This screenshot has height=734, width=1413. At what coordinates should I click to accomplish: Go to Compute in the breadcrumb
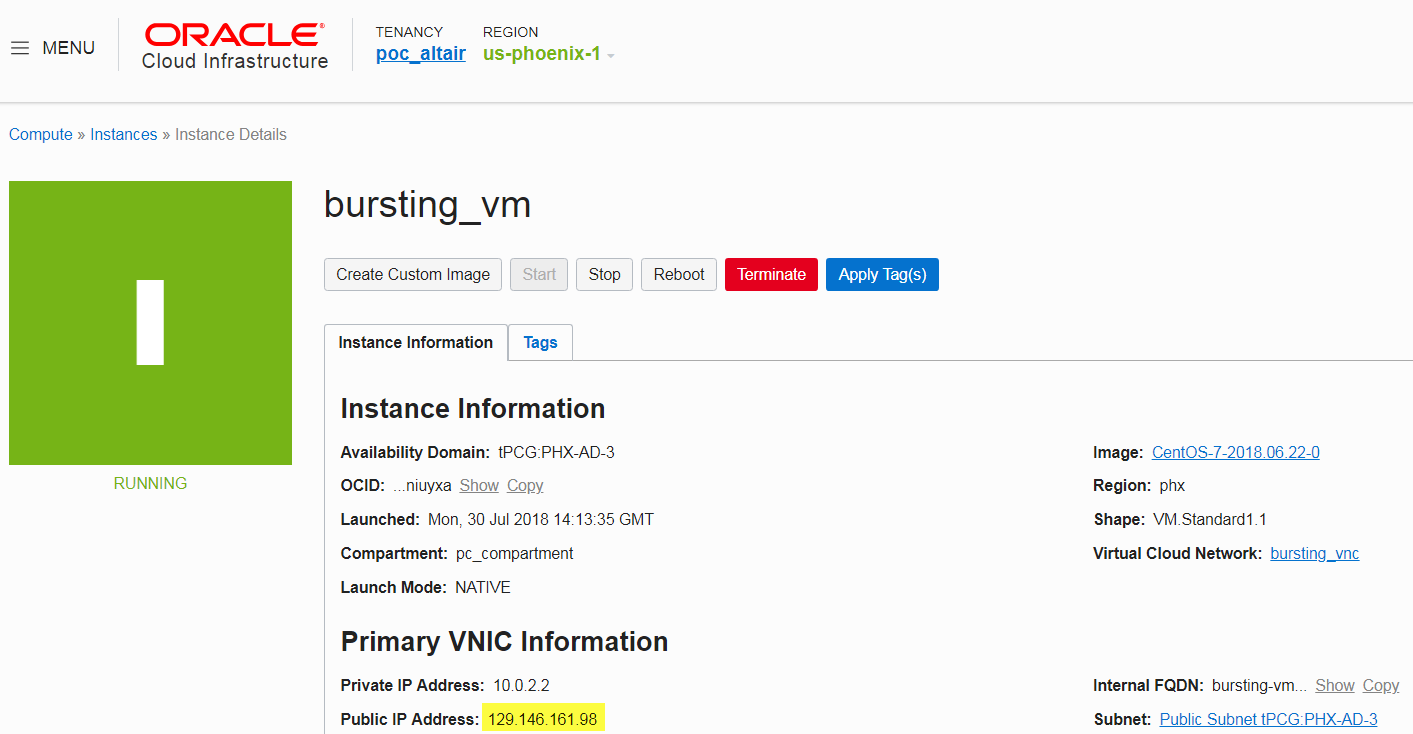[41, 134]
